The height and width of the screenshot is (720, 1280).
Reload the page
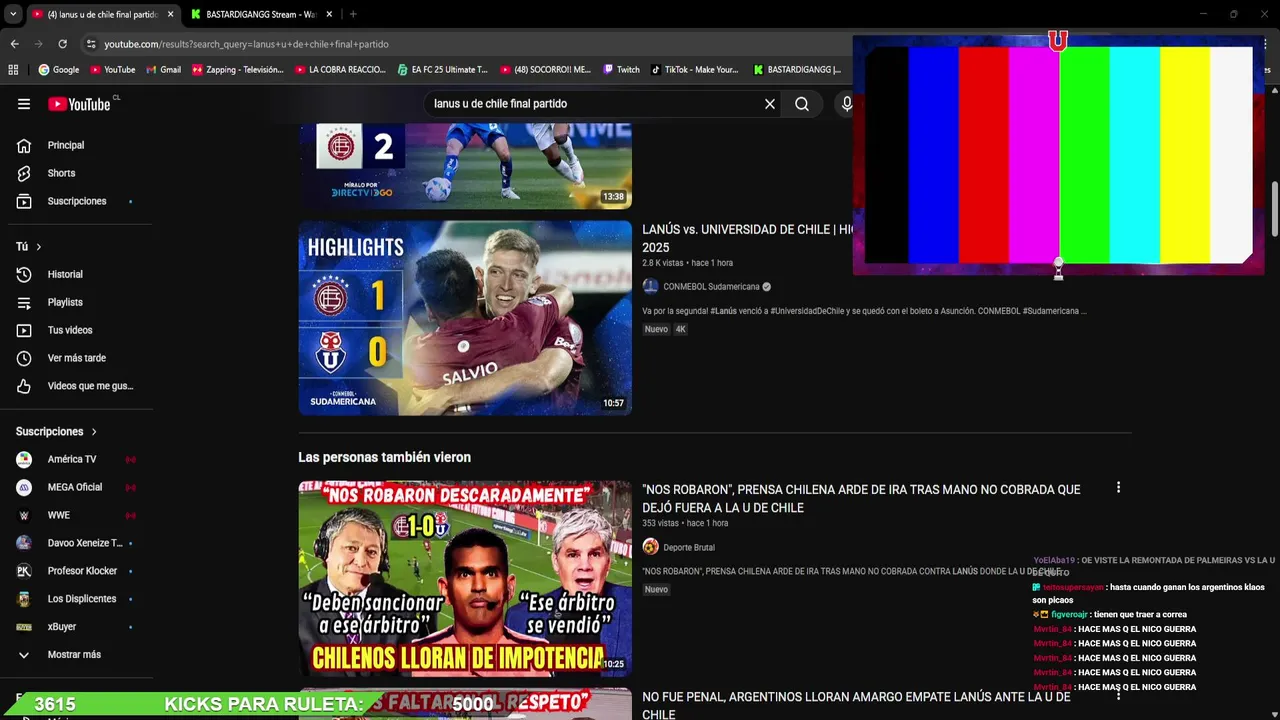62,44
